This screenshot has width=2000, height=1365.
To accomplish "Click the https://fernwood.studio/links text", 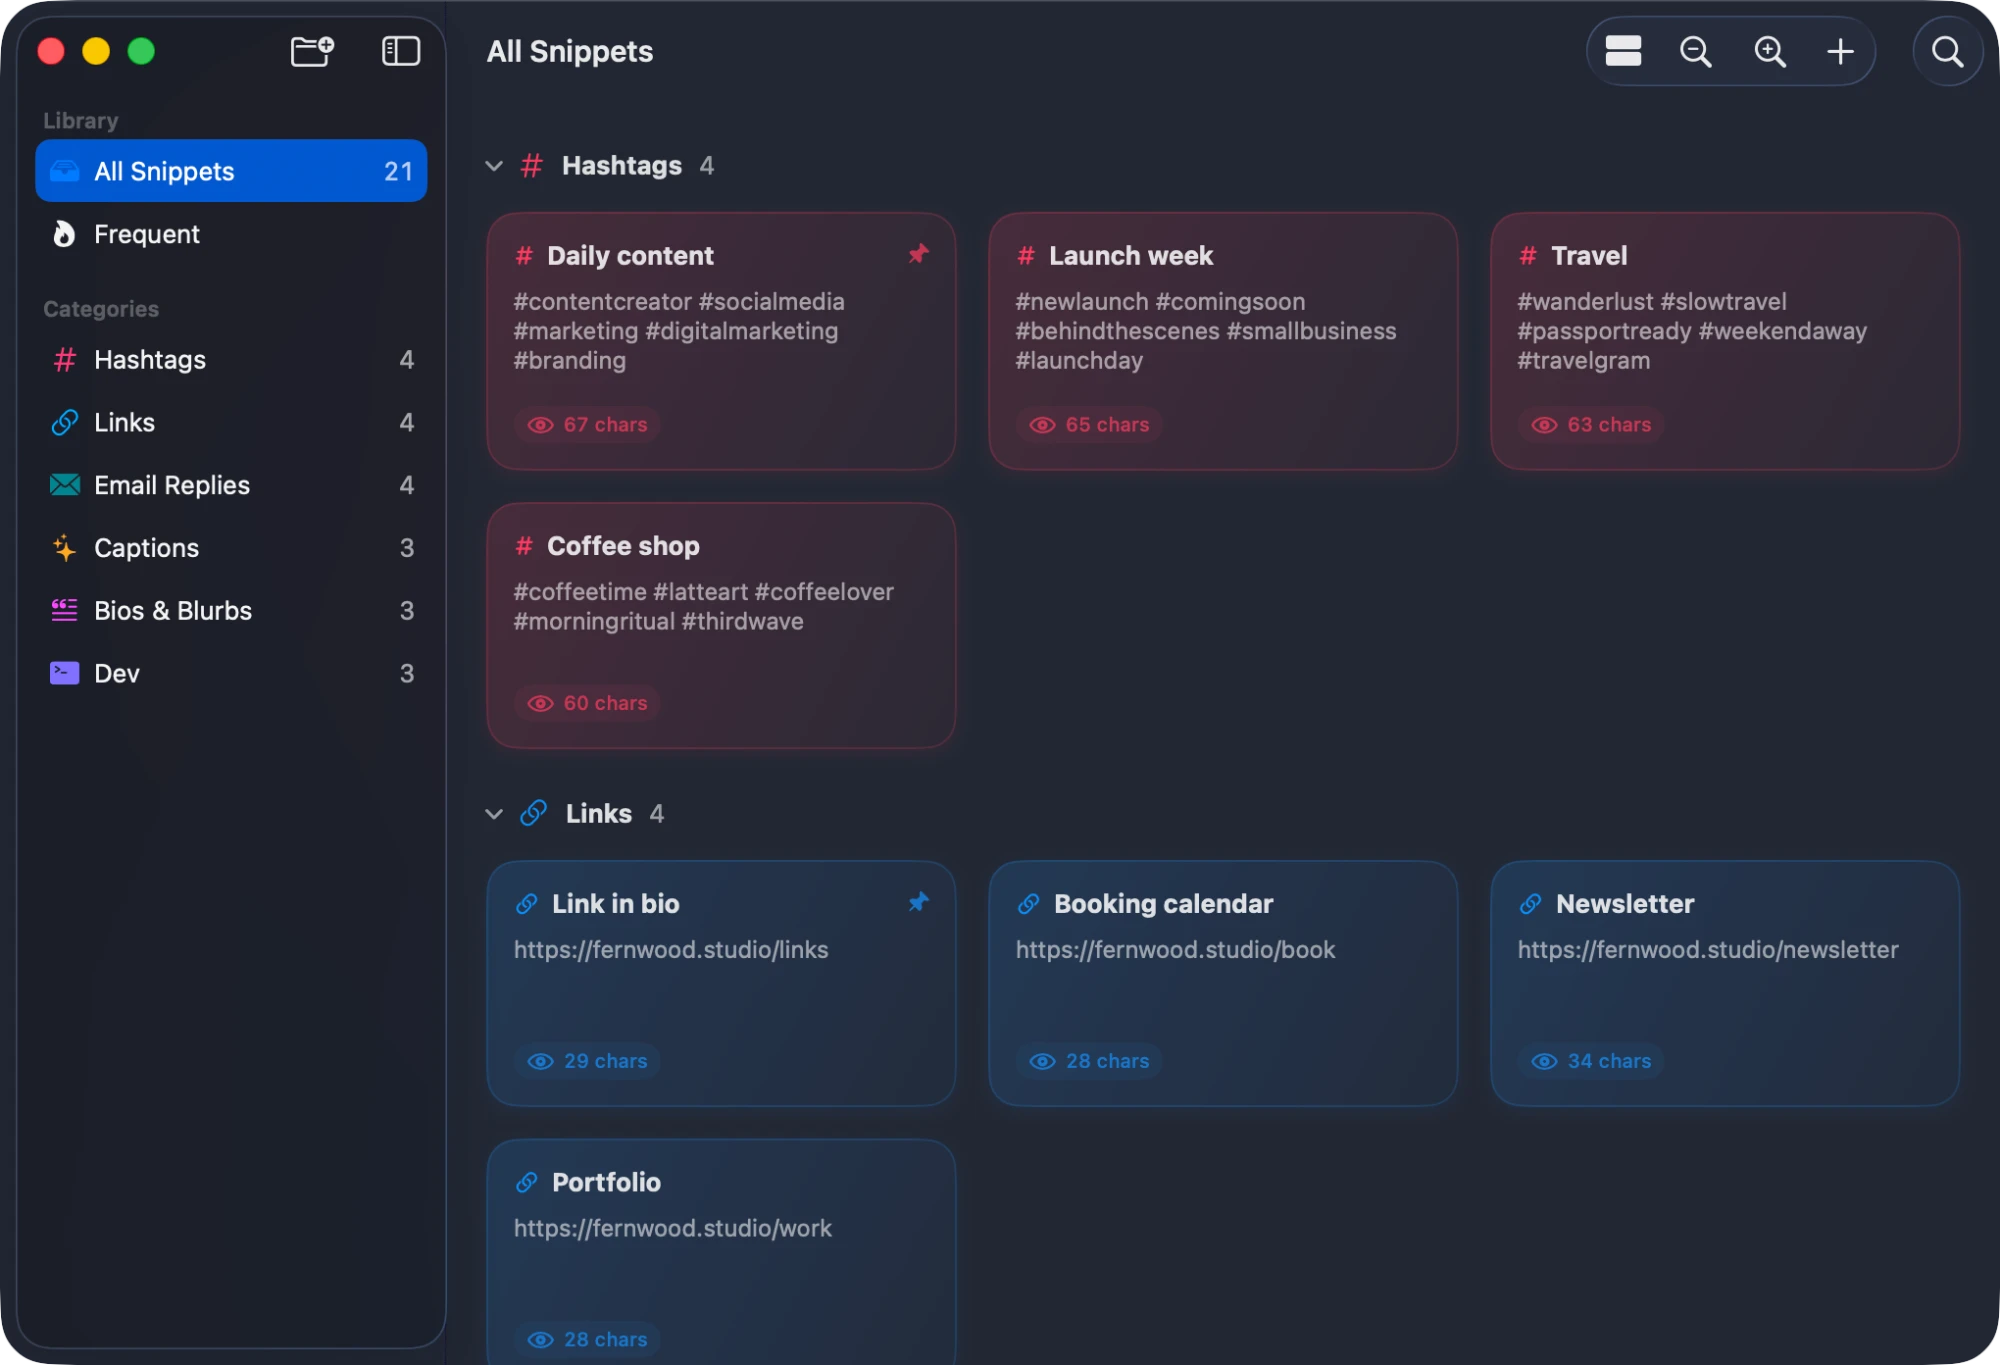I will click(x=671, y=950).
